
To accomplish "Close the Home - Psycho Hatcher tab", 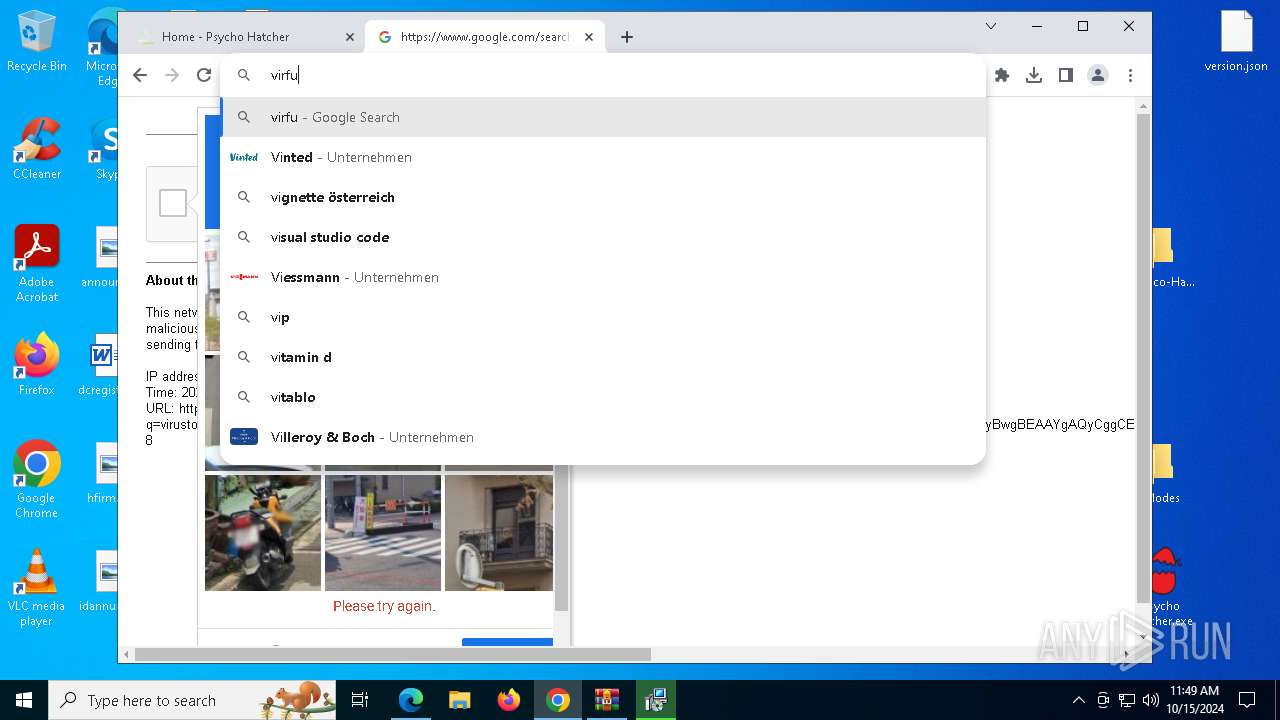I will (350, 37).
